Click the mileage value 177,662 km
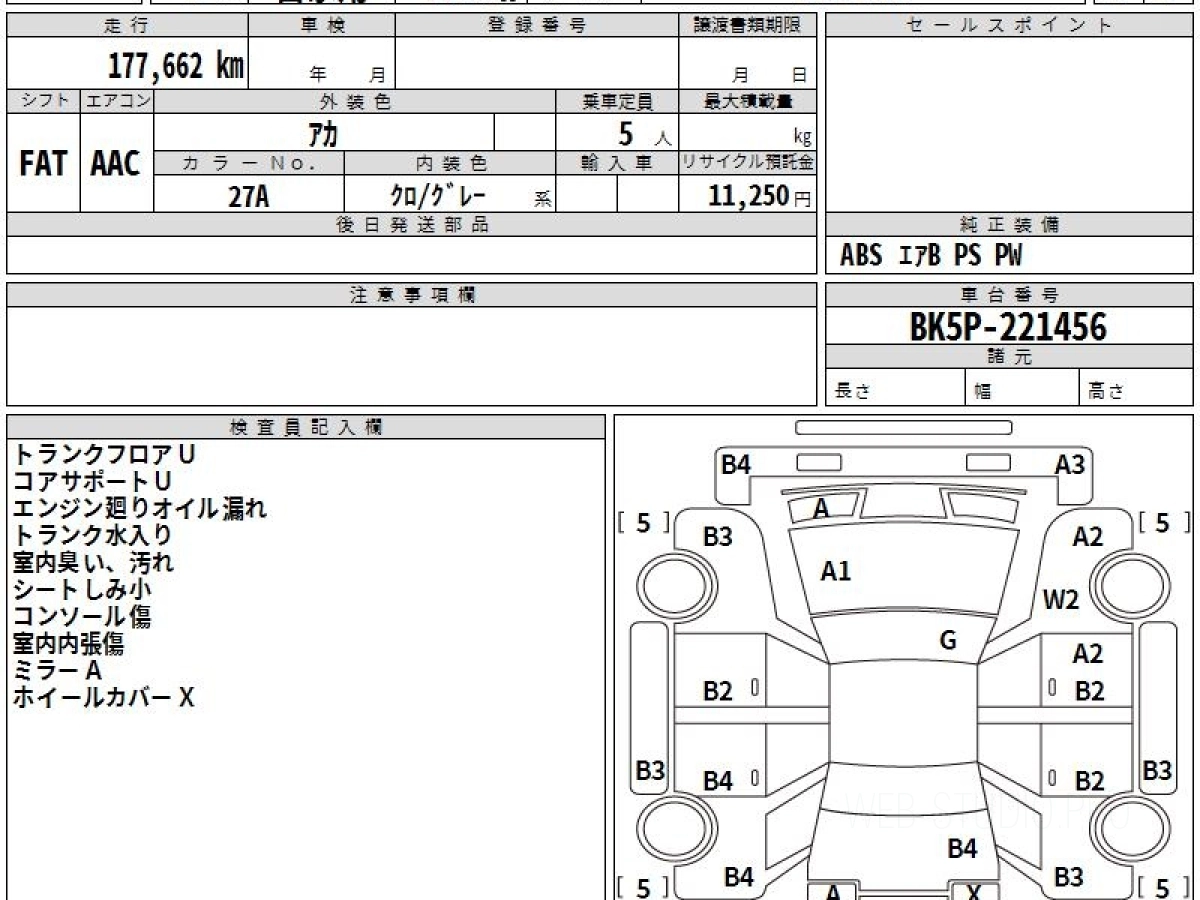 (x=175, y=66)
